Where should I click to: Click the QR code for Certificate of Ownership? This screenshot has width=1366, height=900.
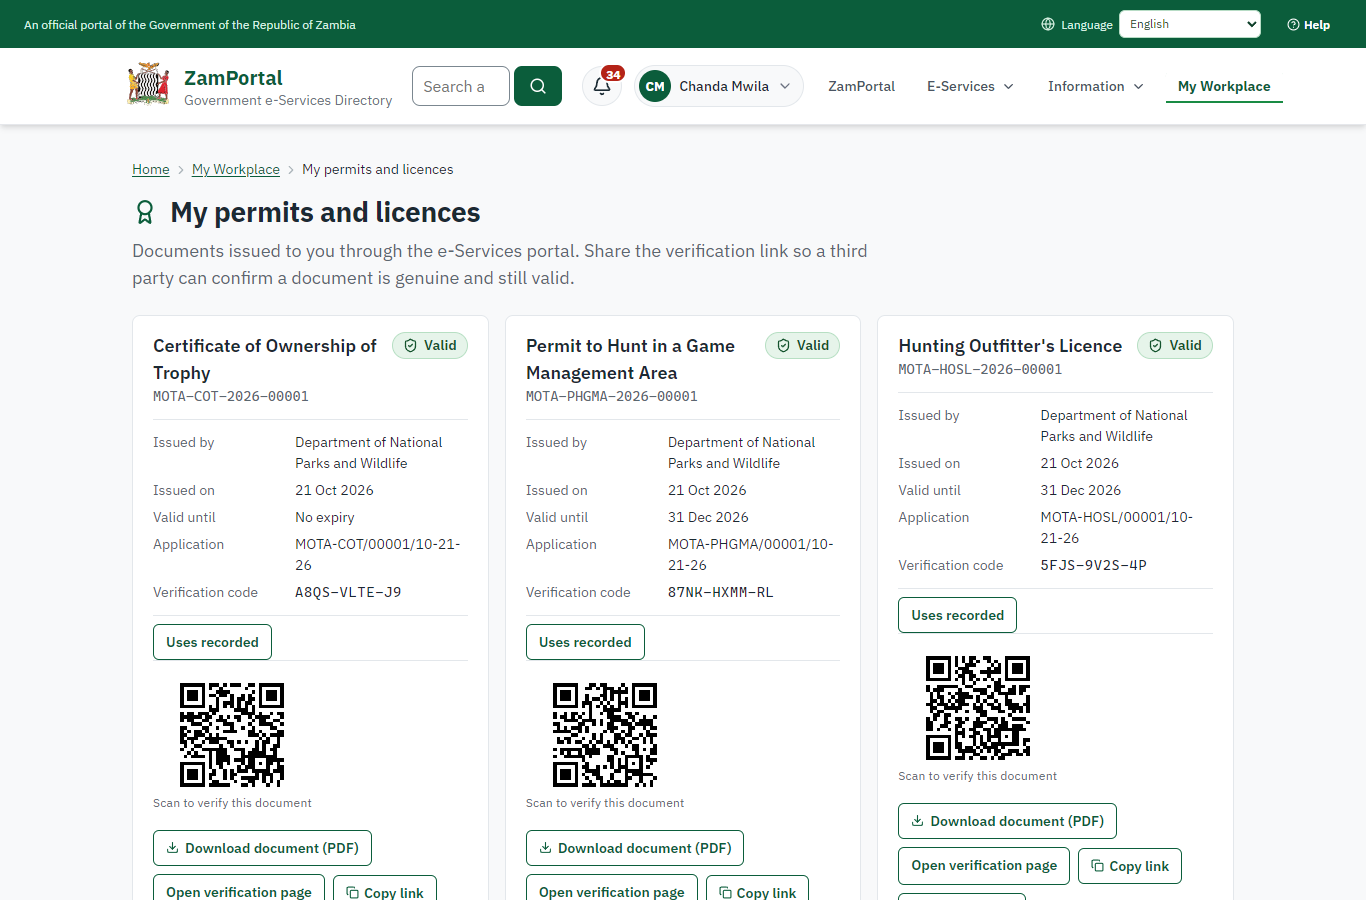232,735
